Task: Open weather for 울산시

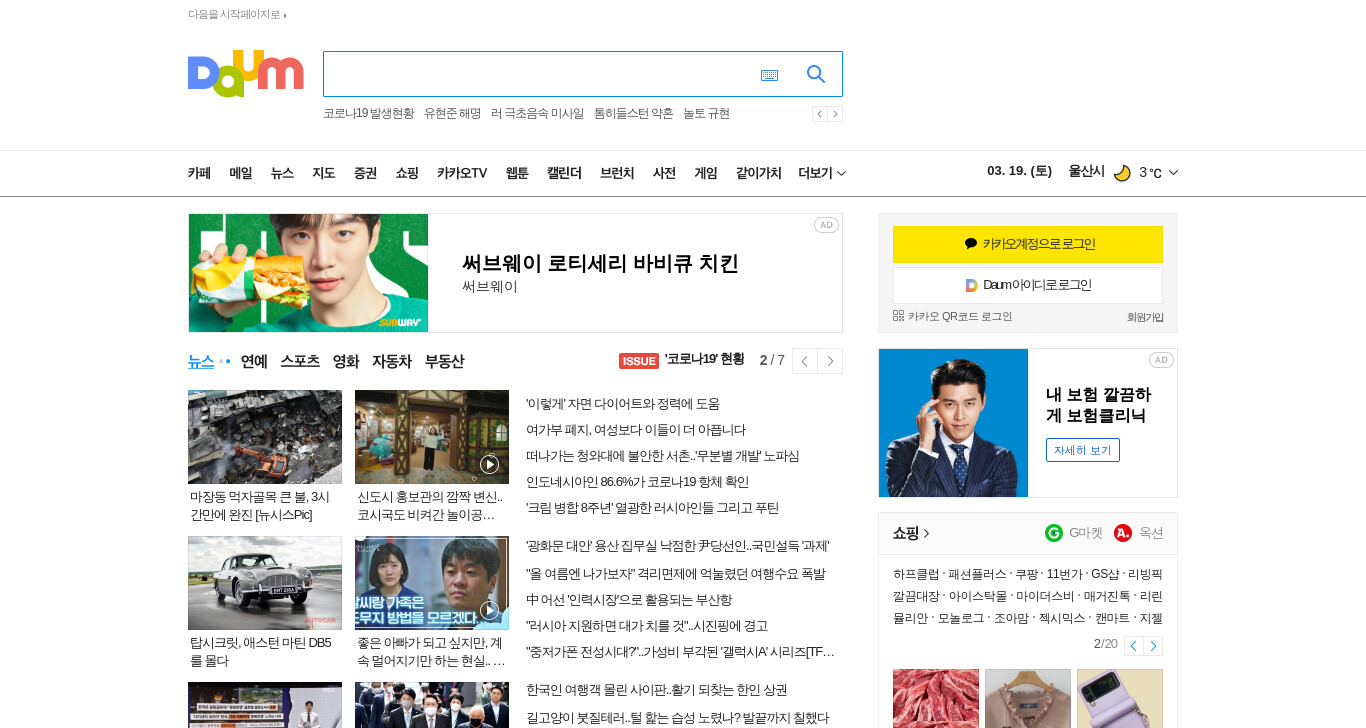Action: pos(1086,172)
